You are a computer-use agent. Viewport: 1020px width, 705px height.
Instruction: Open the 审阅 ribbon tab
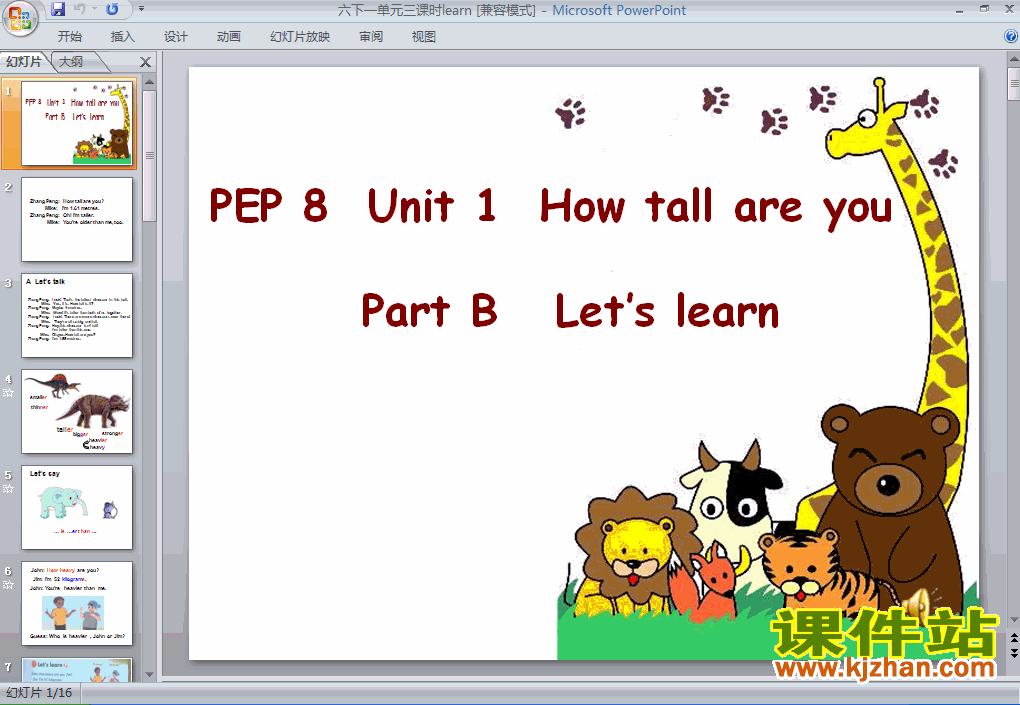(x=371, y=36)
